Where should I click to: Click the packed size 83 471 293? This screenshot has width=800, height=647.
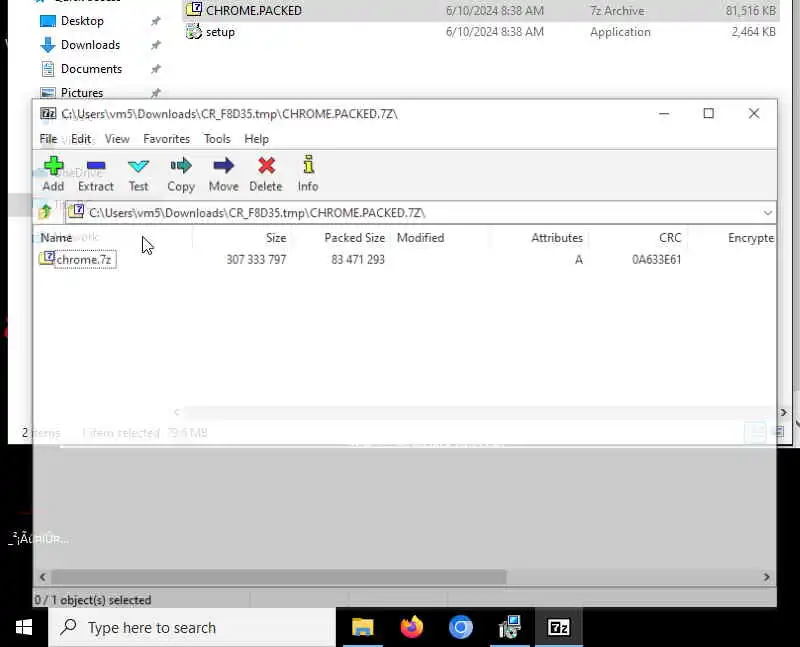click(x=358, y=260)
